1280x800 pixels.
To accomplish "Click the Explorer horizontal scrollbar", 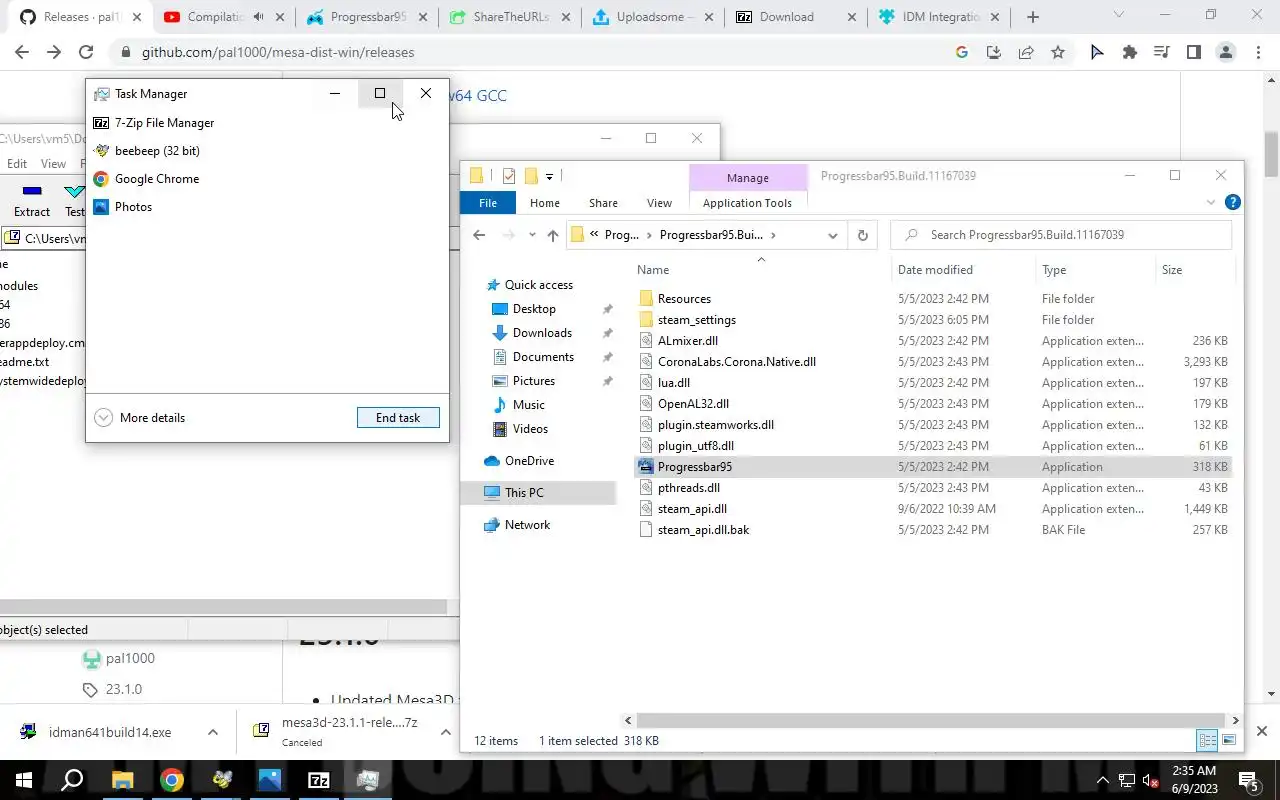I will (x=931, y=720).
